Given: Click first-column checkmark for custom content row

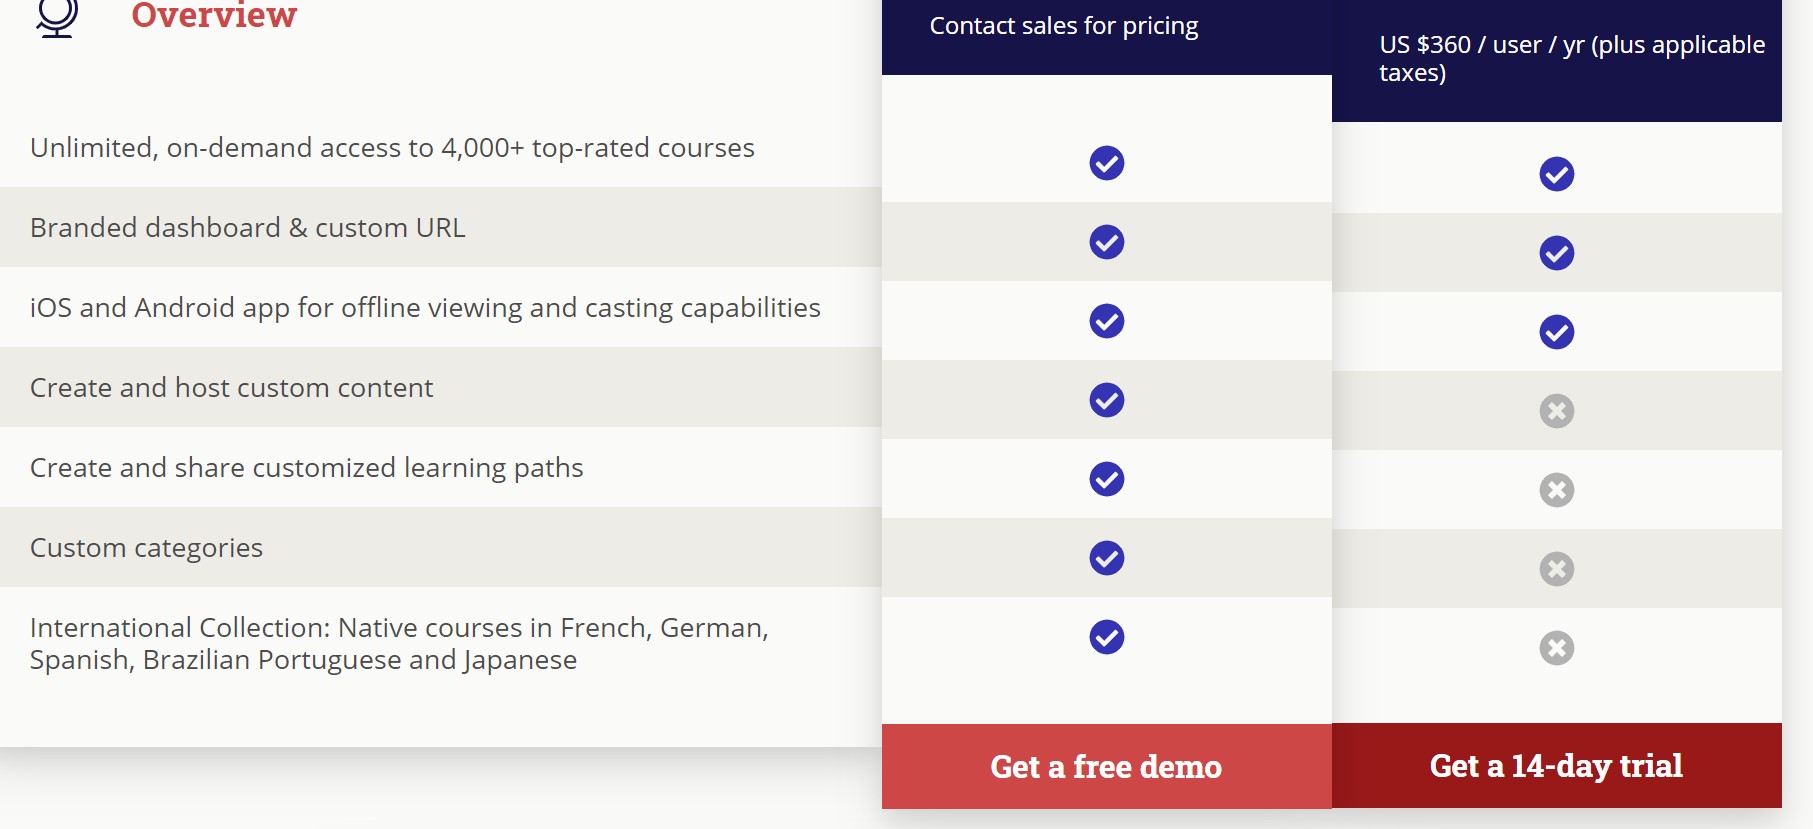Looking at the screenshot, I should (1106, 400).
